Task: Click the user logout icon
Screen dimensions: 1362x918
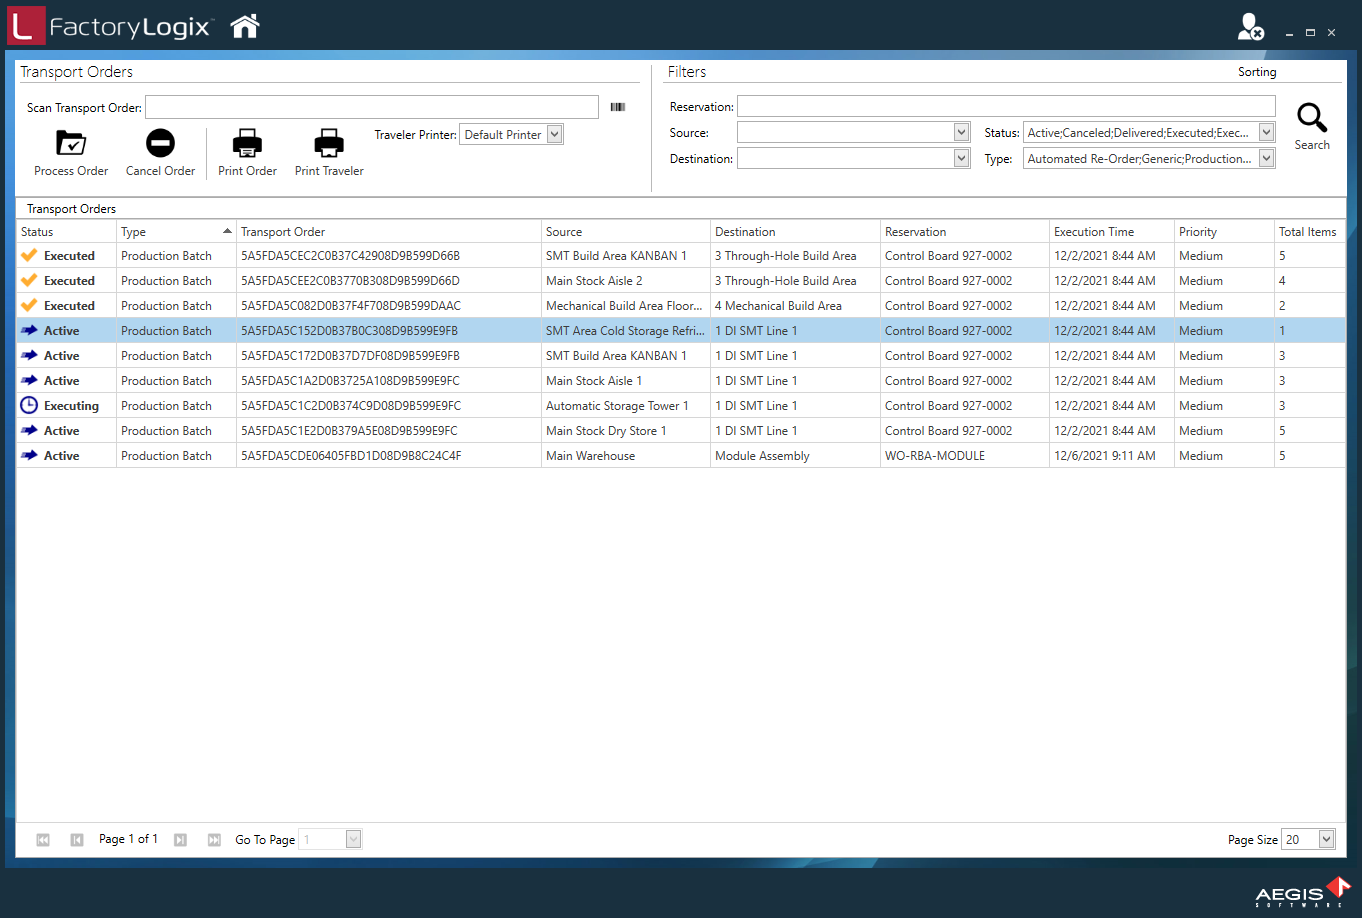Action: tap(1250, 27)
